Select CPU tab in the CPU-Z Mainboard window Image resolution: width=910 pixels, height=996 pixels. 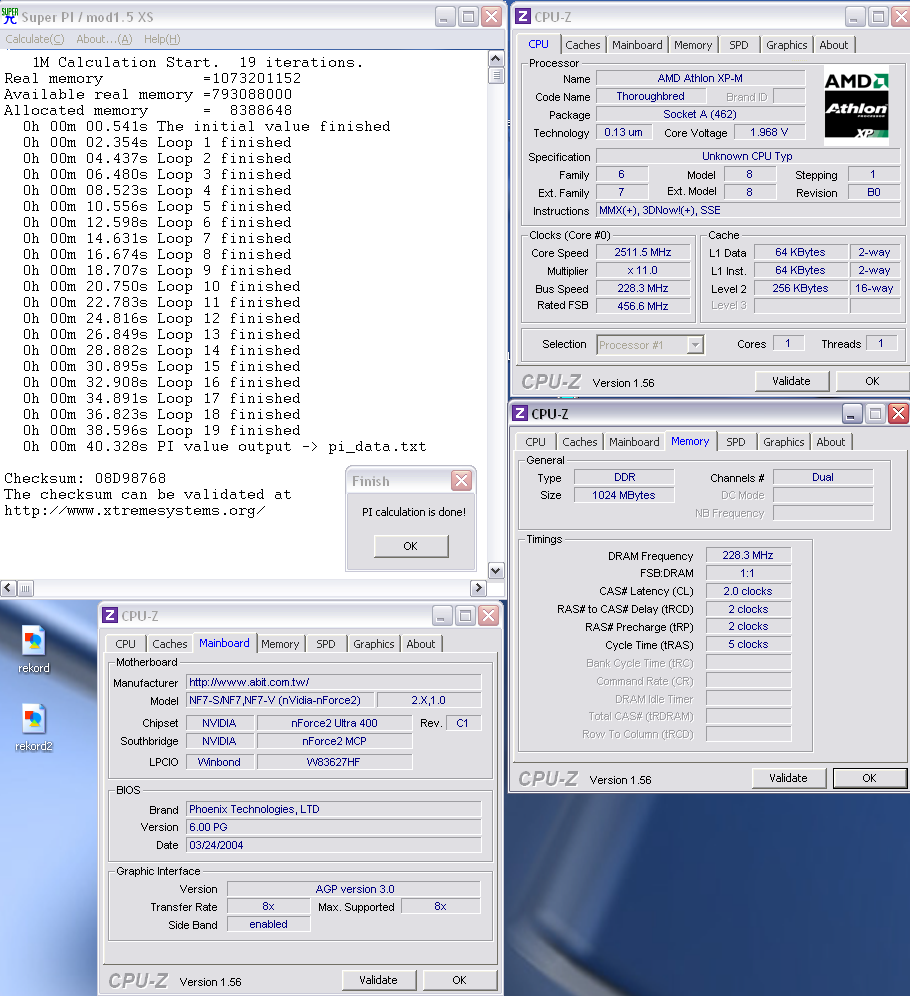click(125, 644)
